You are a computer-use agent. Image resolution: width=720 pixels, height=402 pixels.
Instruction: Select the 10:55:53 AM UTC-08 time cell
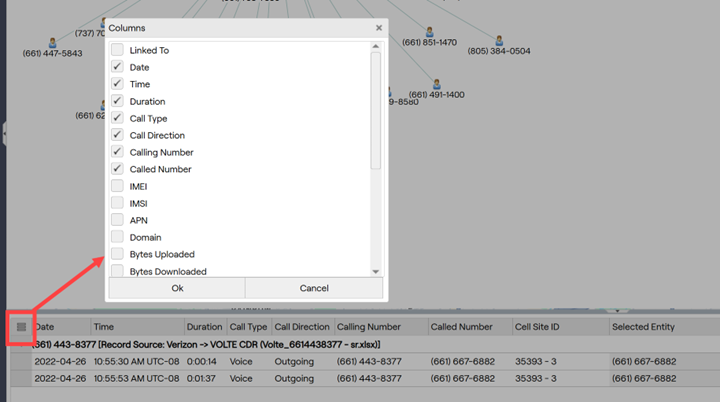(136, 379)
